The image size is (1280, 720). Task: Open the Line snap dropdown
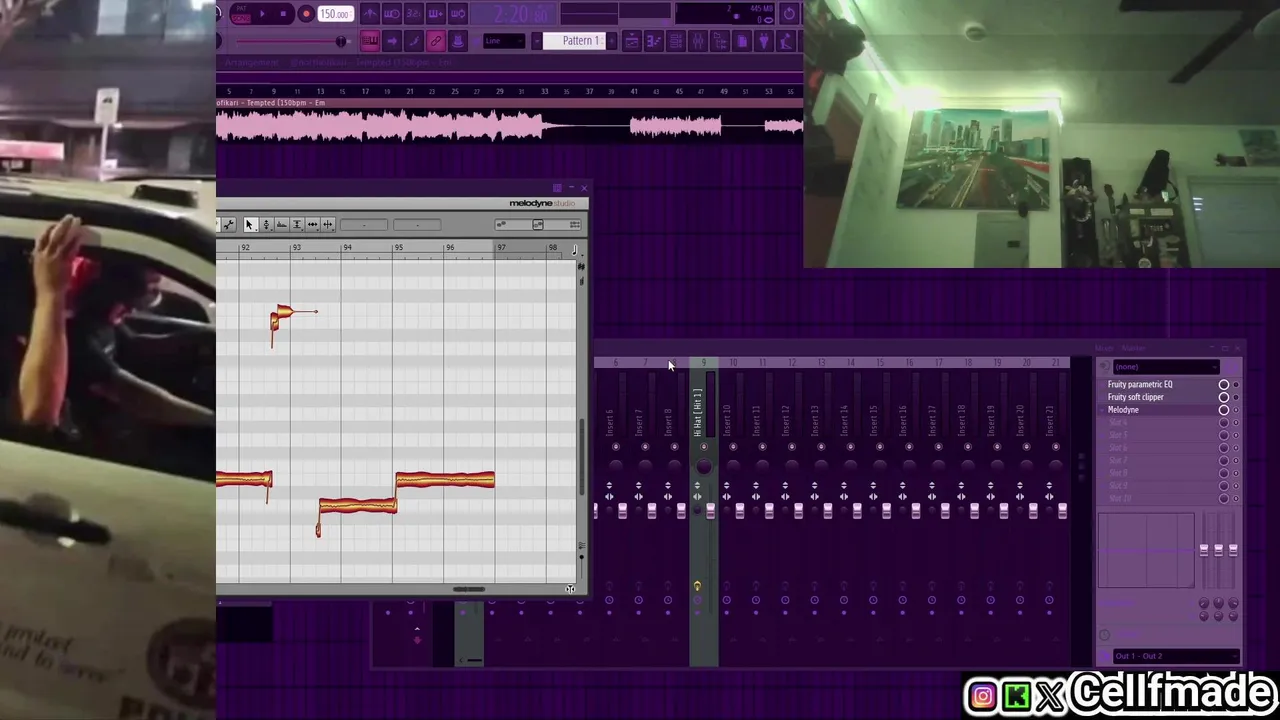pos(504,41)
